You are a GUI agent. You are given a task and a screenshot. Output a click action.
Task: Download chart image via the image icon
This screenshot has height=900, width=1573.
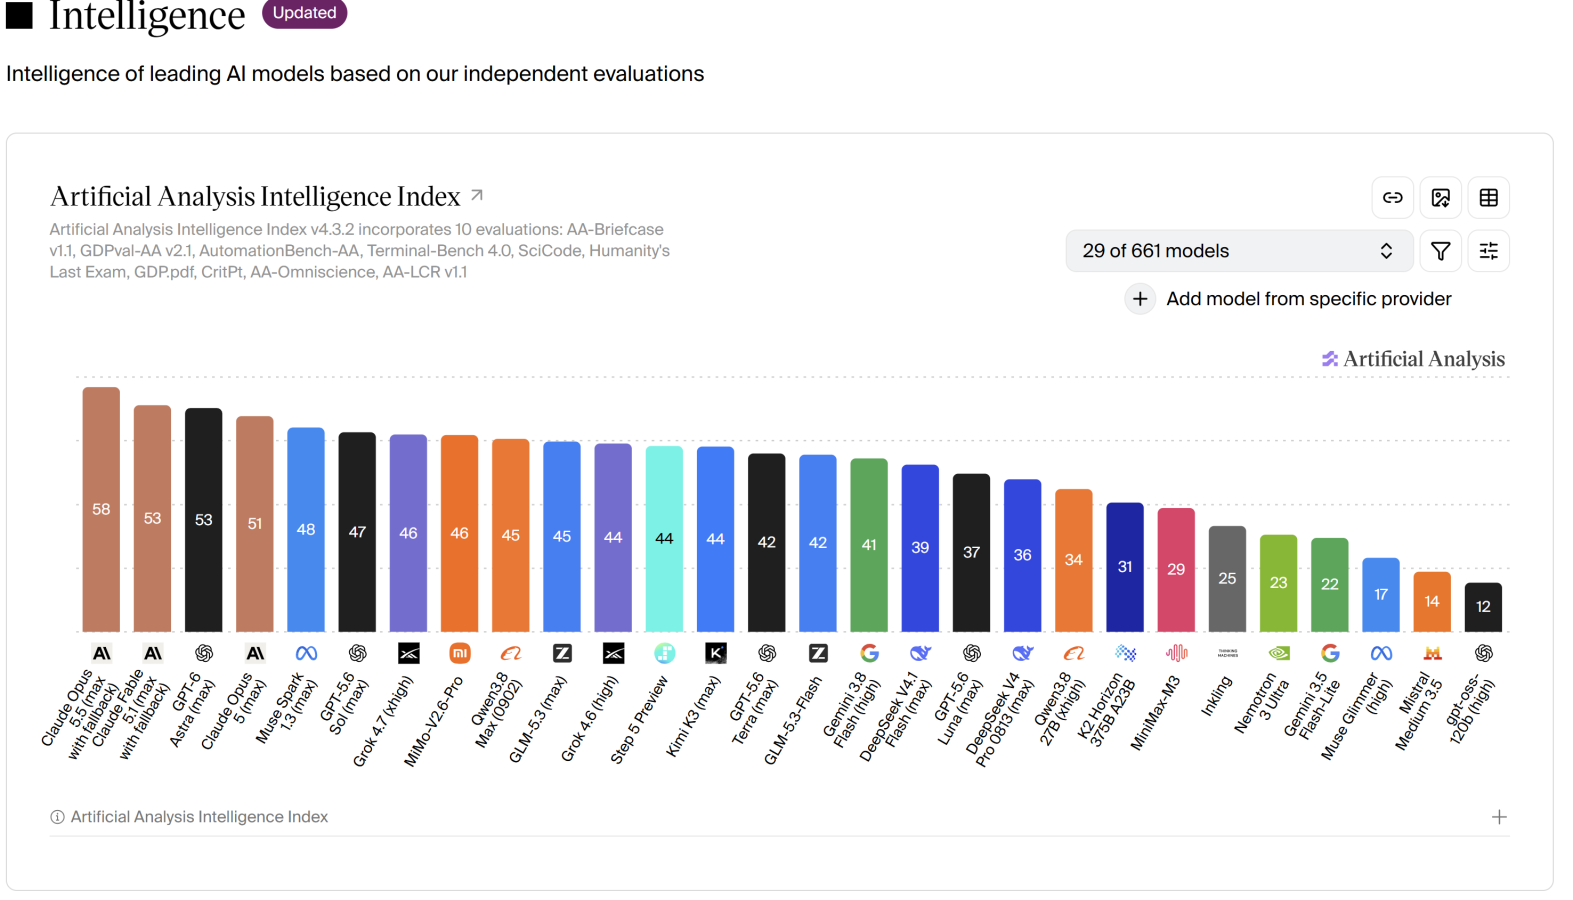tap(1440, 198)
